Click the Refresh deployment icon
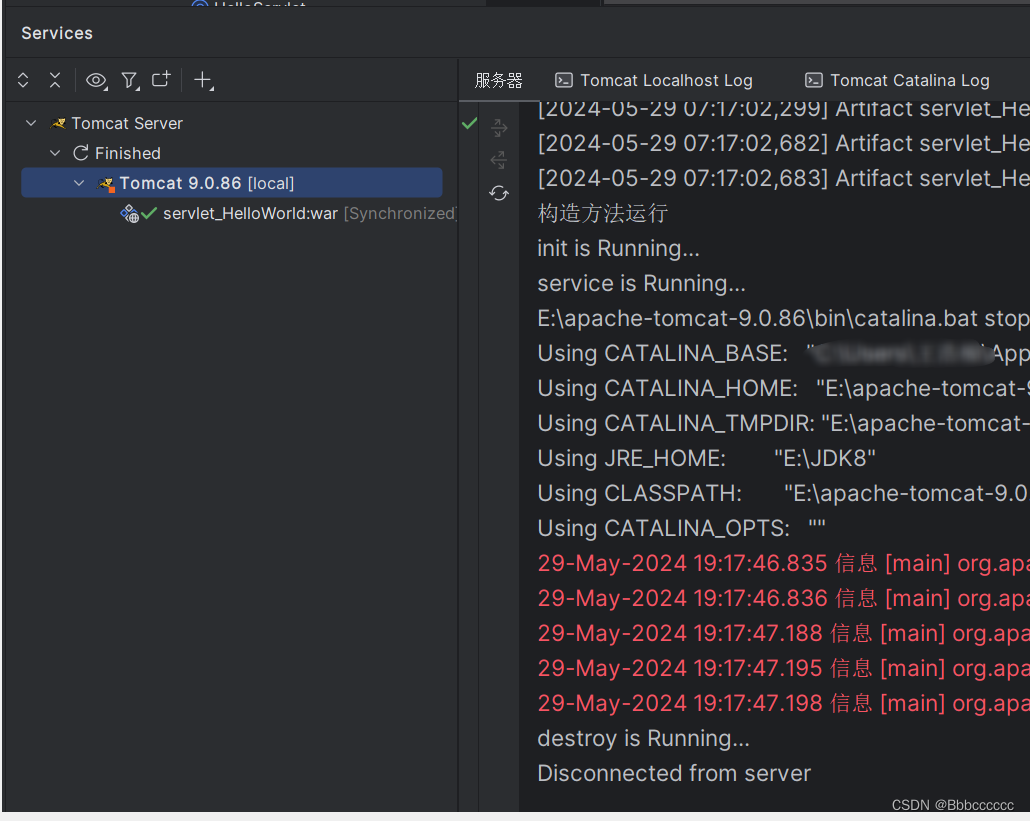The image size is (1030, 821). tap(499, 193)
